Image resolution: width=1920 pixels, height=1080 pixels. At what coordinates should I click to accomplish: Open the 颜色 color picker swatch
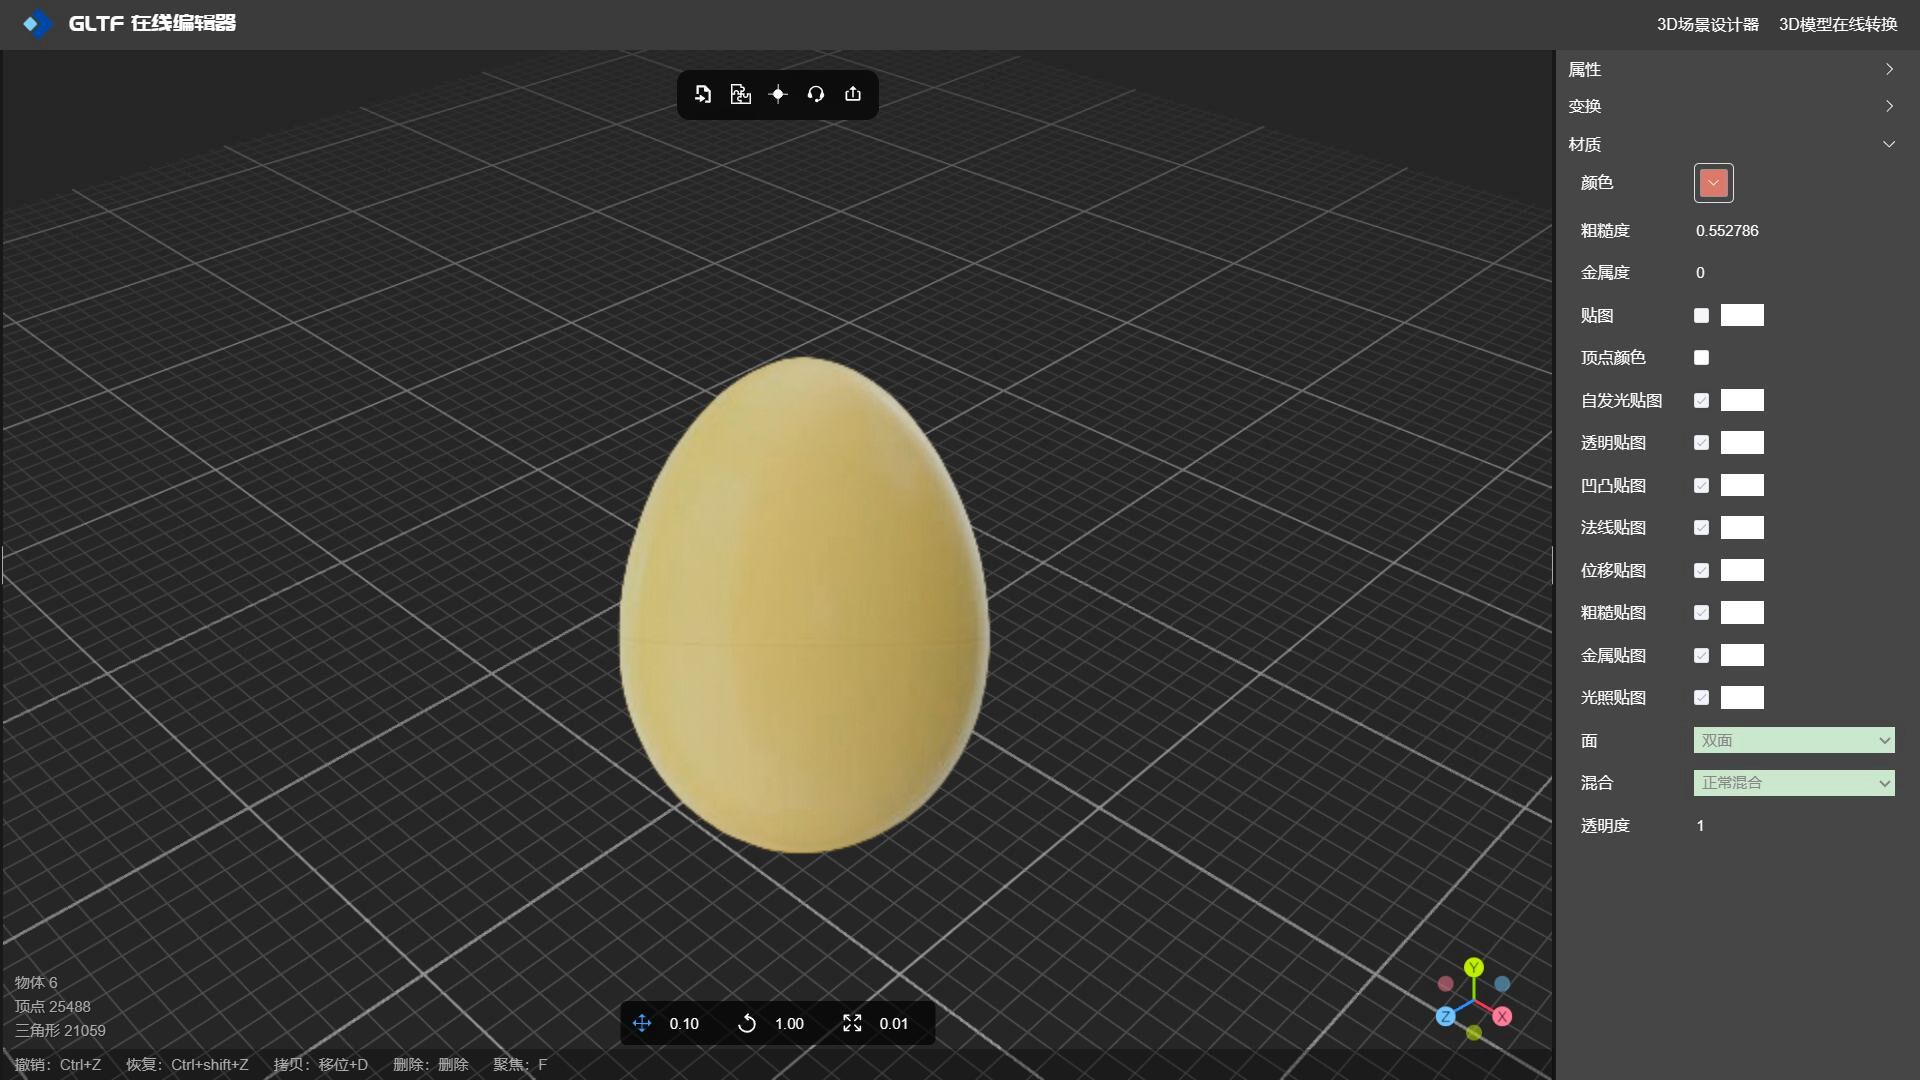pyautogui.click(x=1713, y=183)
